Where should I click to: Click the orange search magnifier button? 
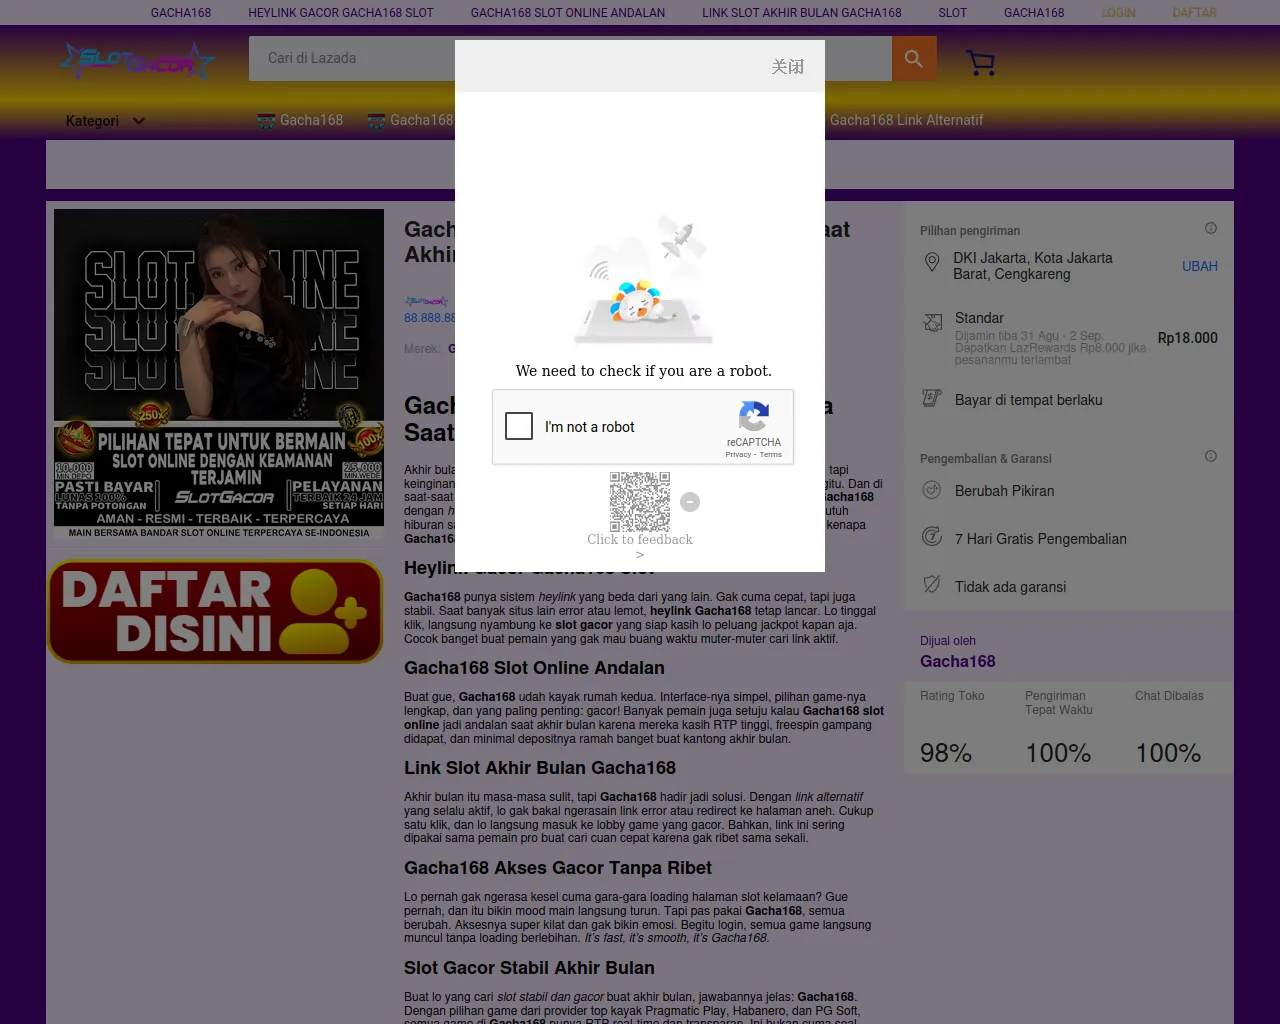(914, 59)
